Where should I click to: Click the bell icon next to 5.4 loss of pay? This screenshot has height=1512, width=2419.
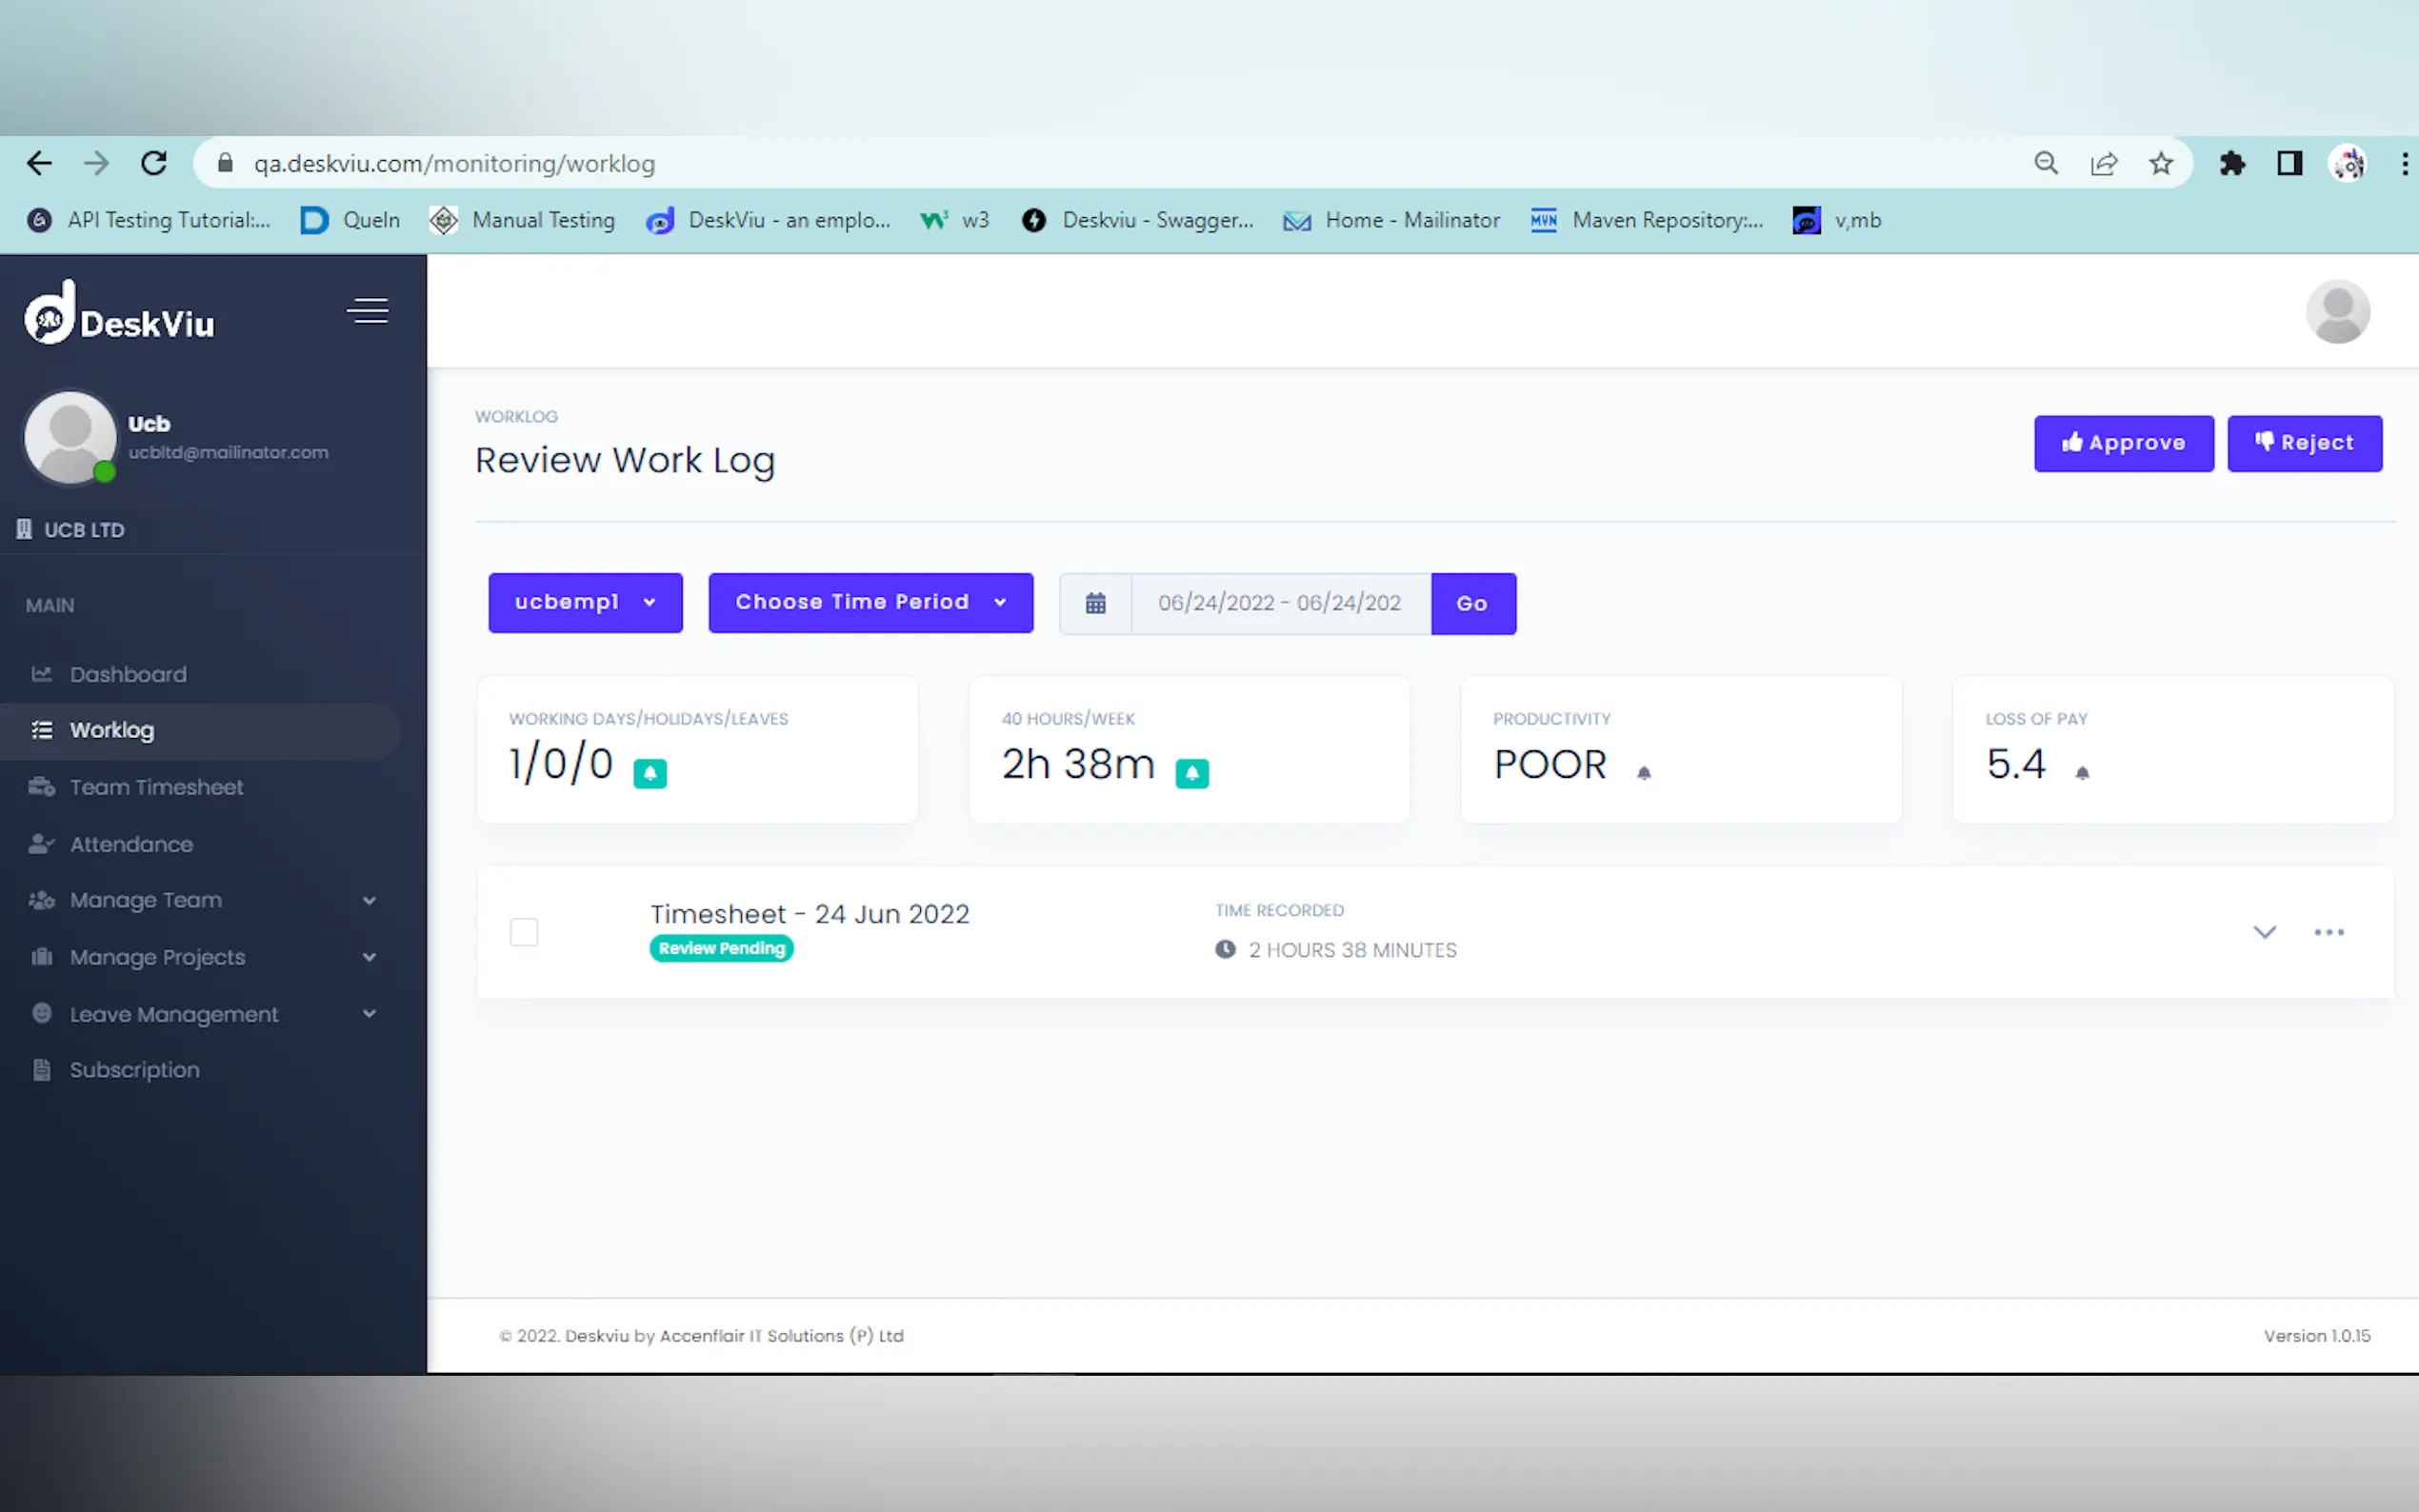pos(2081,773)
